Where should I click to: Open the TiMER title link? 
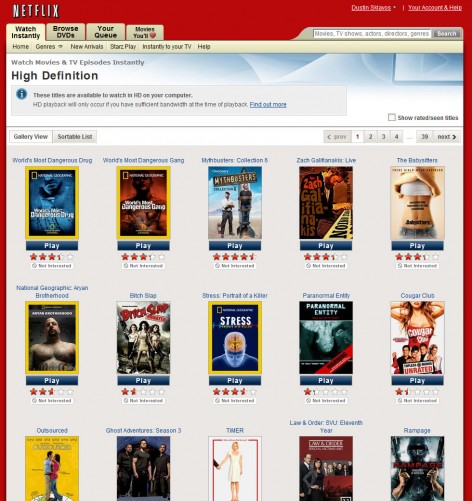[235, 431]
